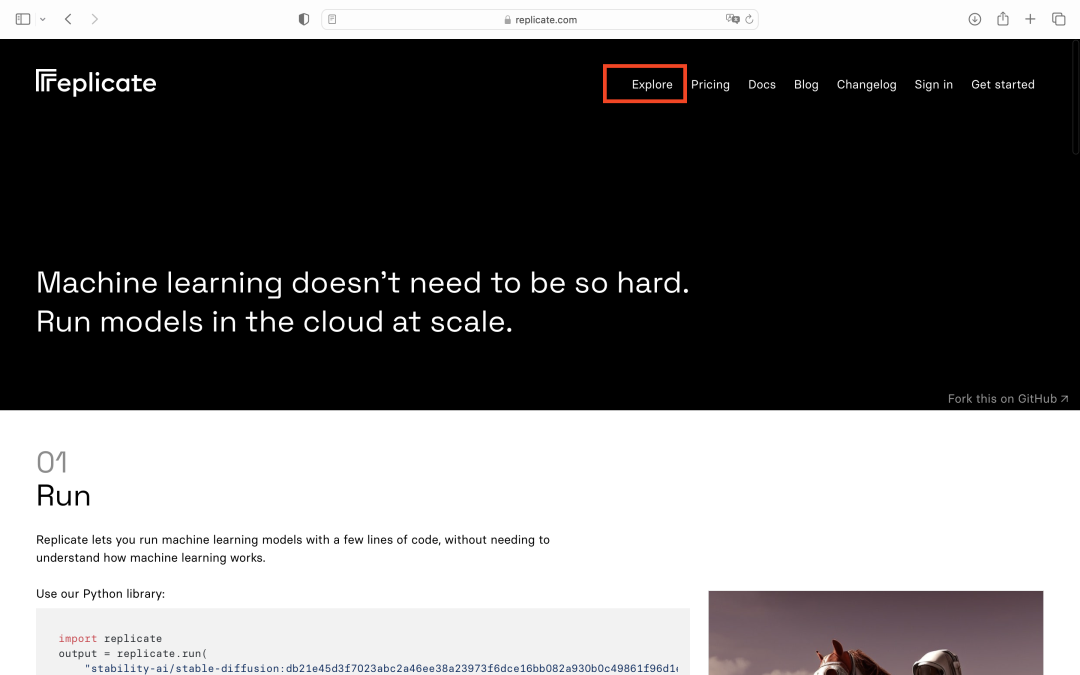Image resolution: width=1080 pixels, height=675 pixels.
Task: Open the Explore nav item
Action: [x=652, y=85]
